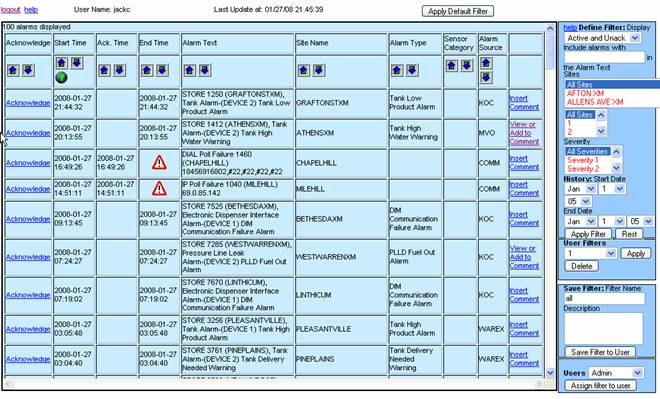Screen dimensions: 660x399
Task: Acknowledge the ATHENSXM alarm
Action: click(x=28, y=133)
